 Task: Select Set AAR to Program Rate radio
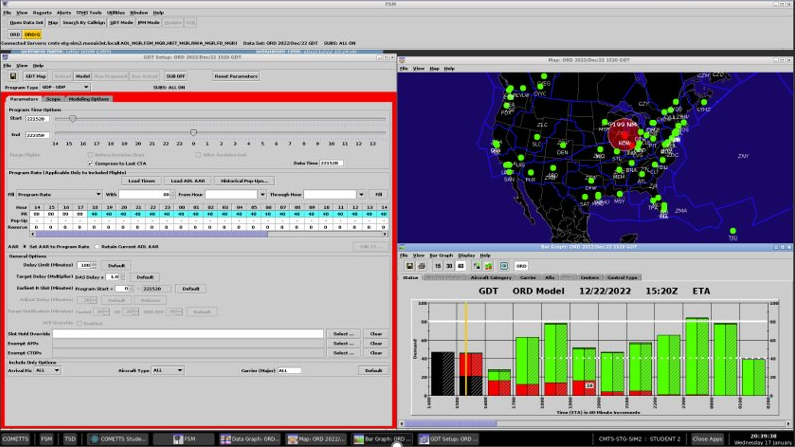click(25, 247)
